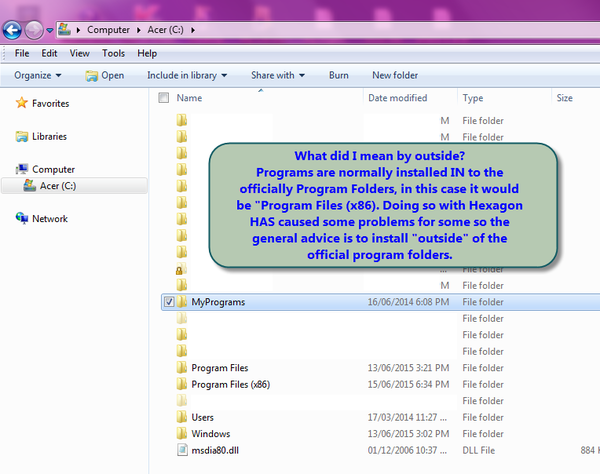Expand the address bar root chevron

pos(78,30)
